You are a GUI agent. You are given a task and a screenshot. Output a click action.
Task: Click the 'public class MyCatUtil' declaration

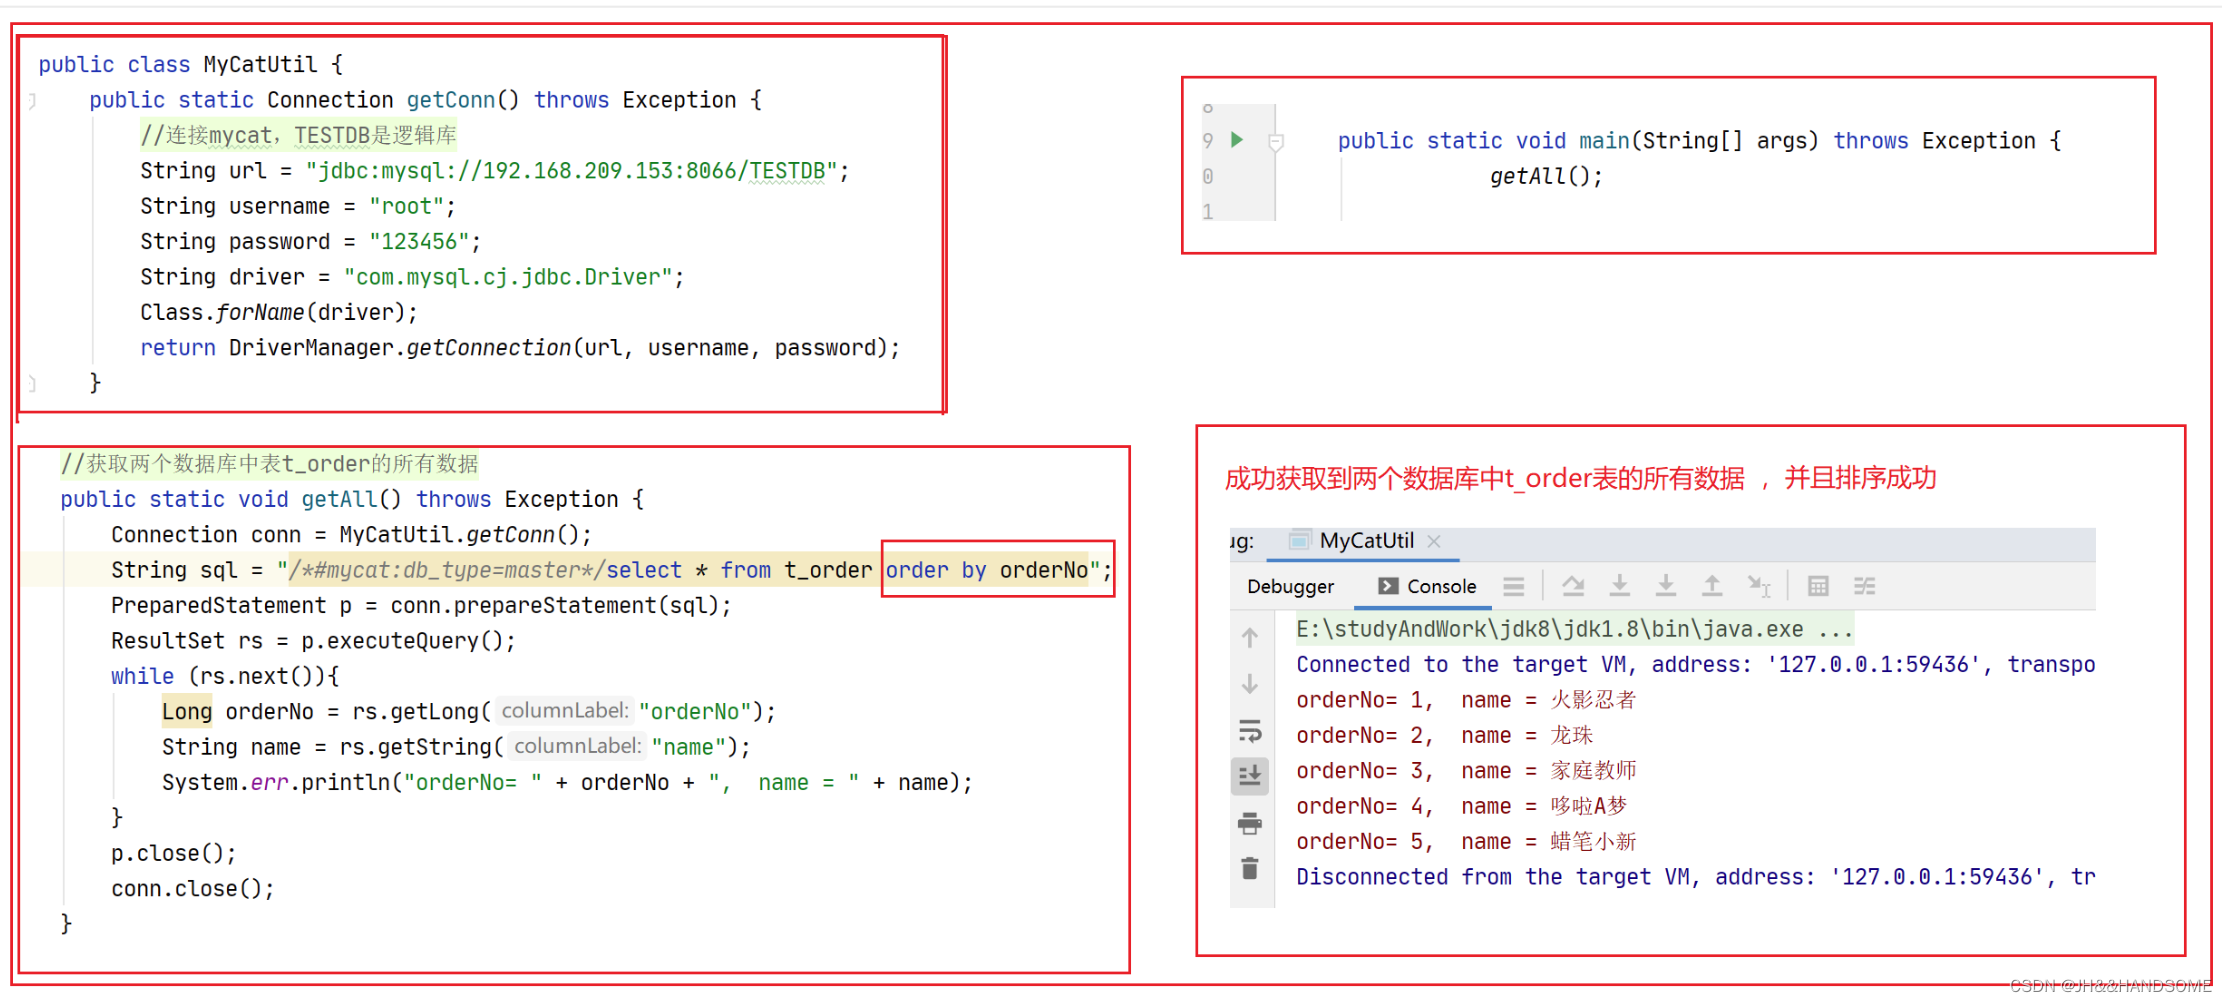[190, 65]
